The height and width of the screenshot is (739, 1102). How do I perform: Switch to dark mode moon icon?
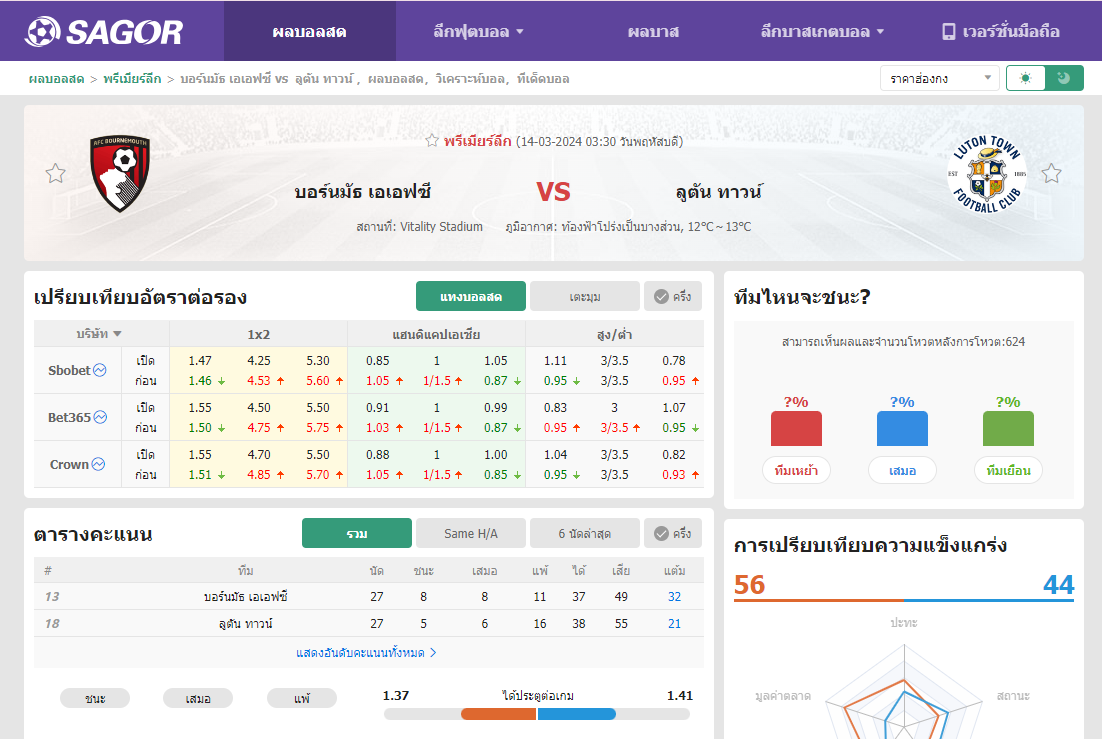point(1064,78)
